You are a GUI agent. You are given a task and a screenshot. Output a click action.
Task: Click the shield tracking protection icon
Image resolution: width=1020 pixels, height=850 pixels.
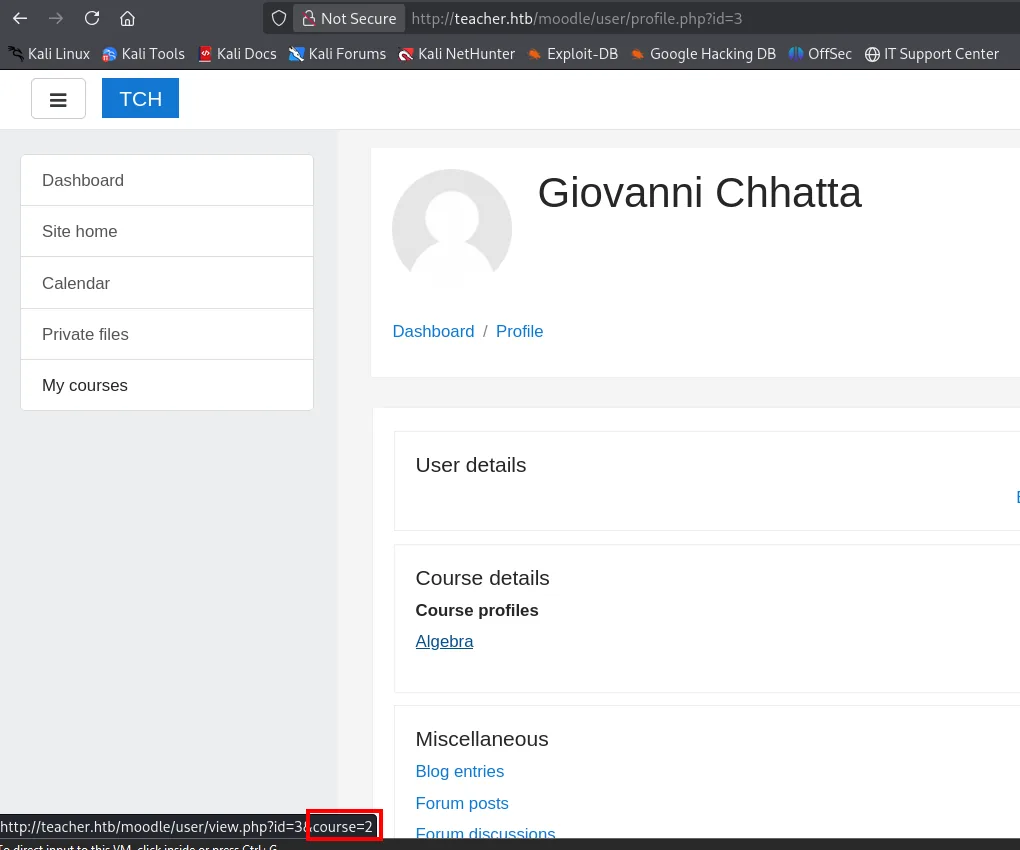pos(278,18)
